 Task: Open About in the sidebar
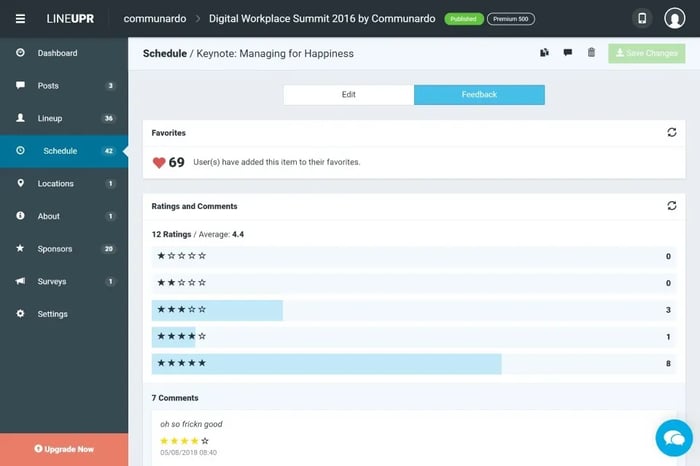(64, 216)
